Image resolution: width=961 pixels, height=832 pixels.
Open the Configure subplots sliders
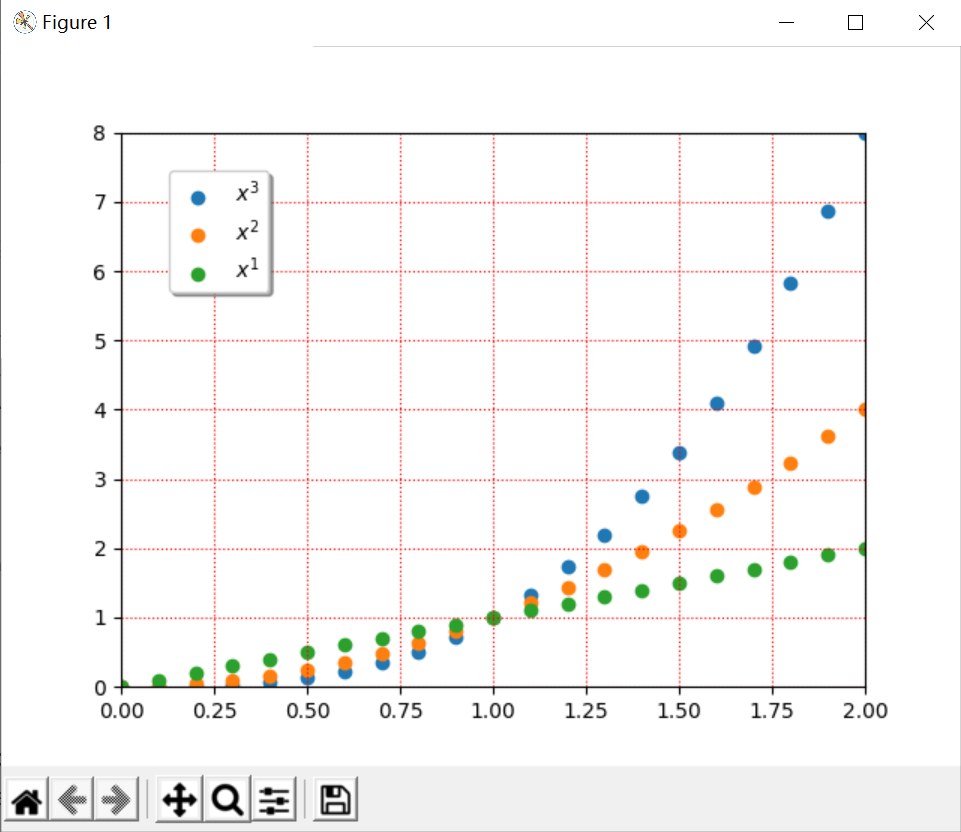275,799
